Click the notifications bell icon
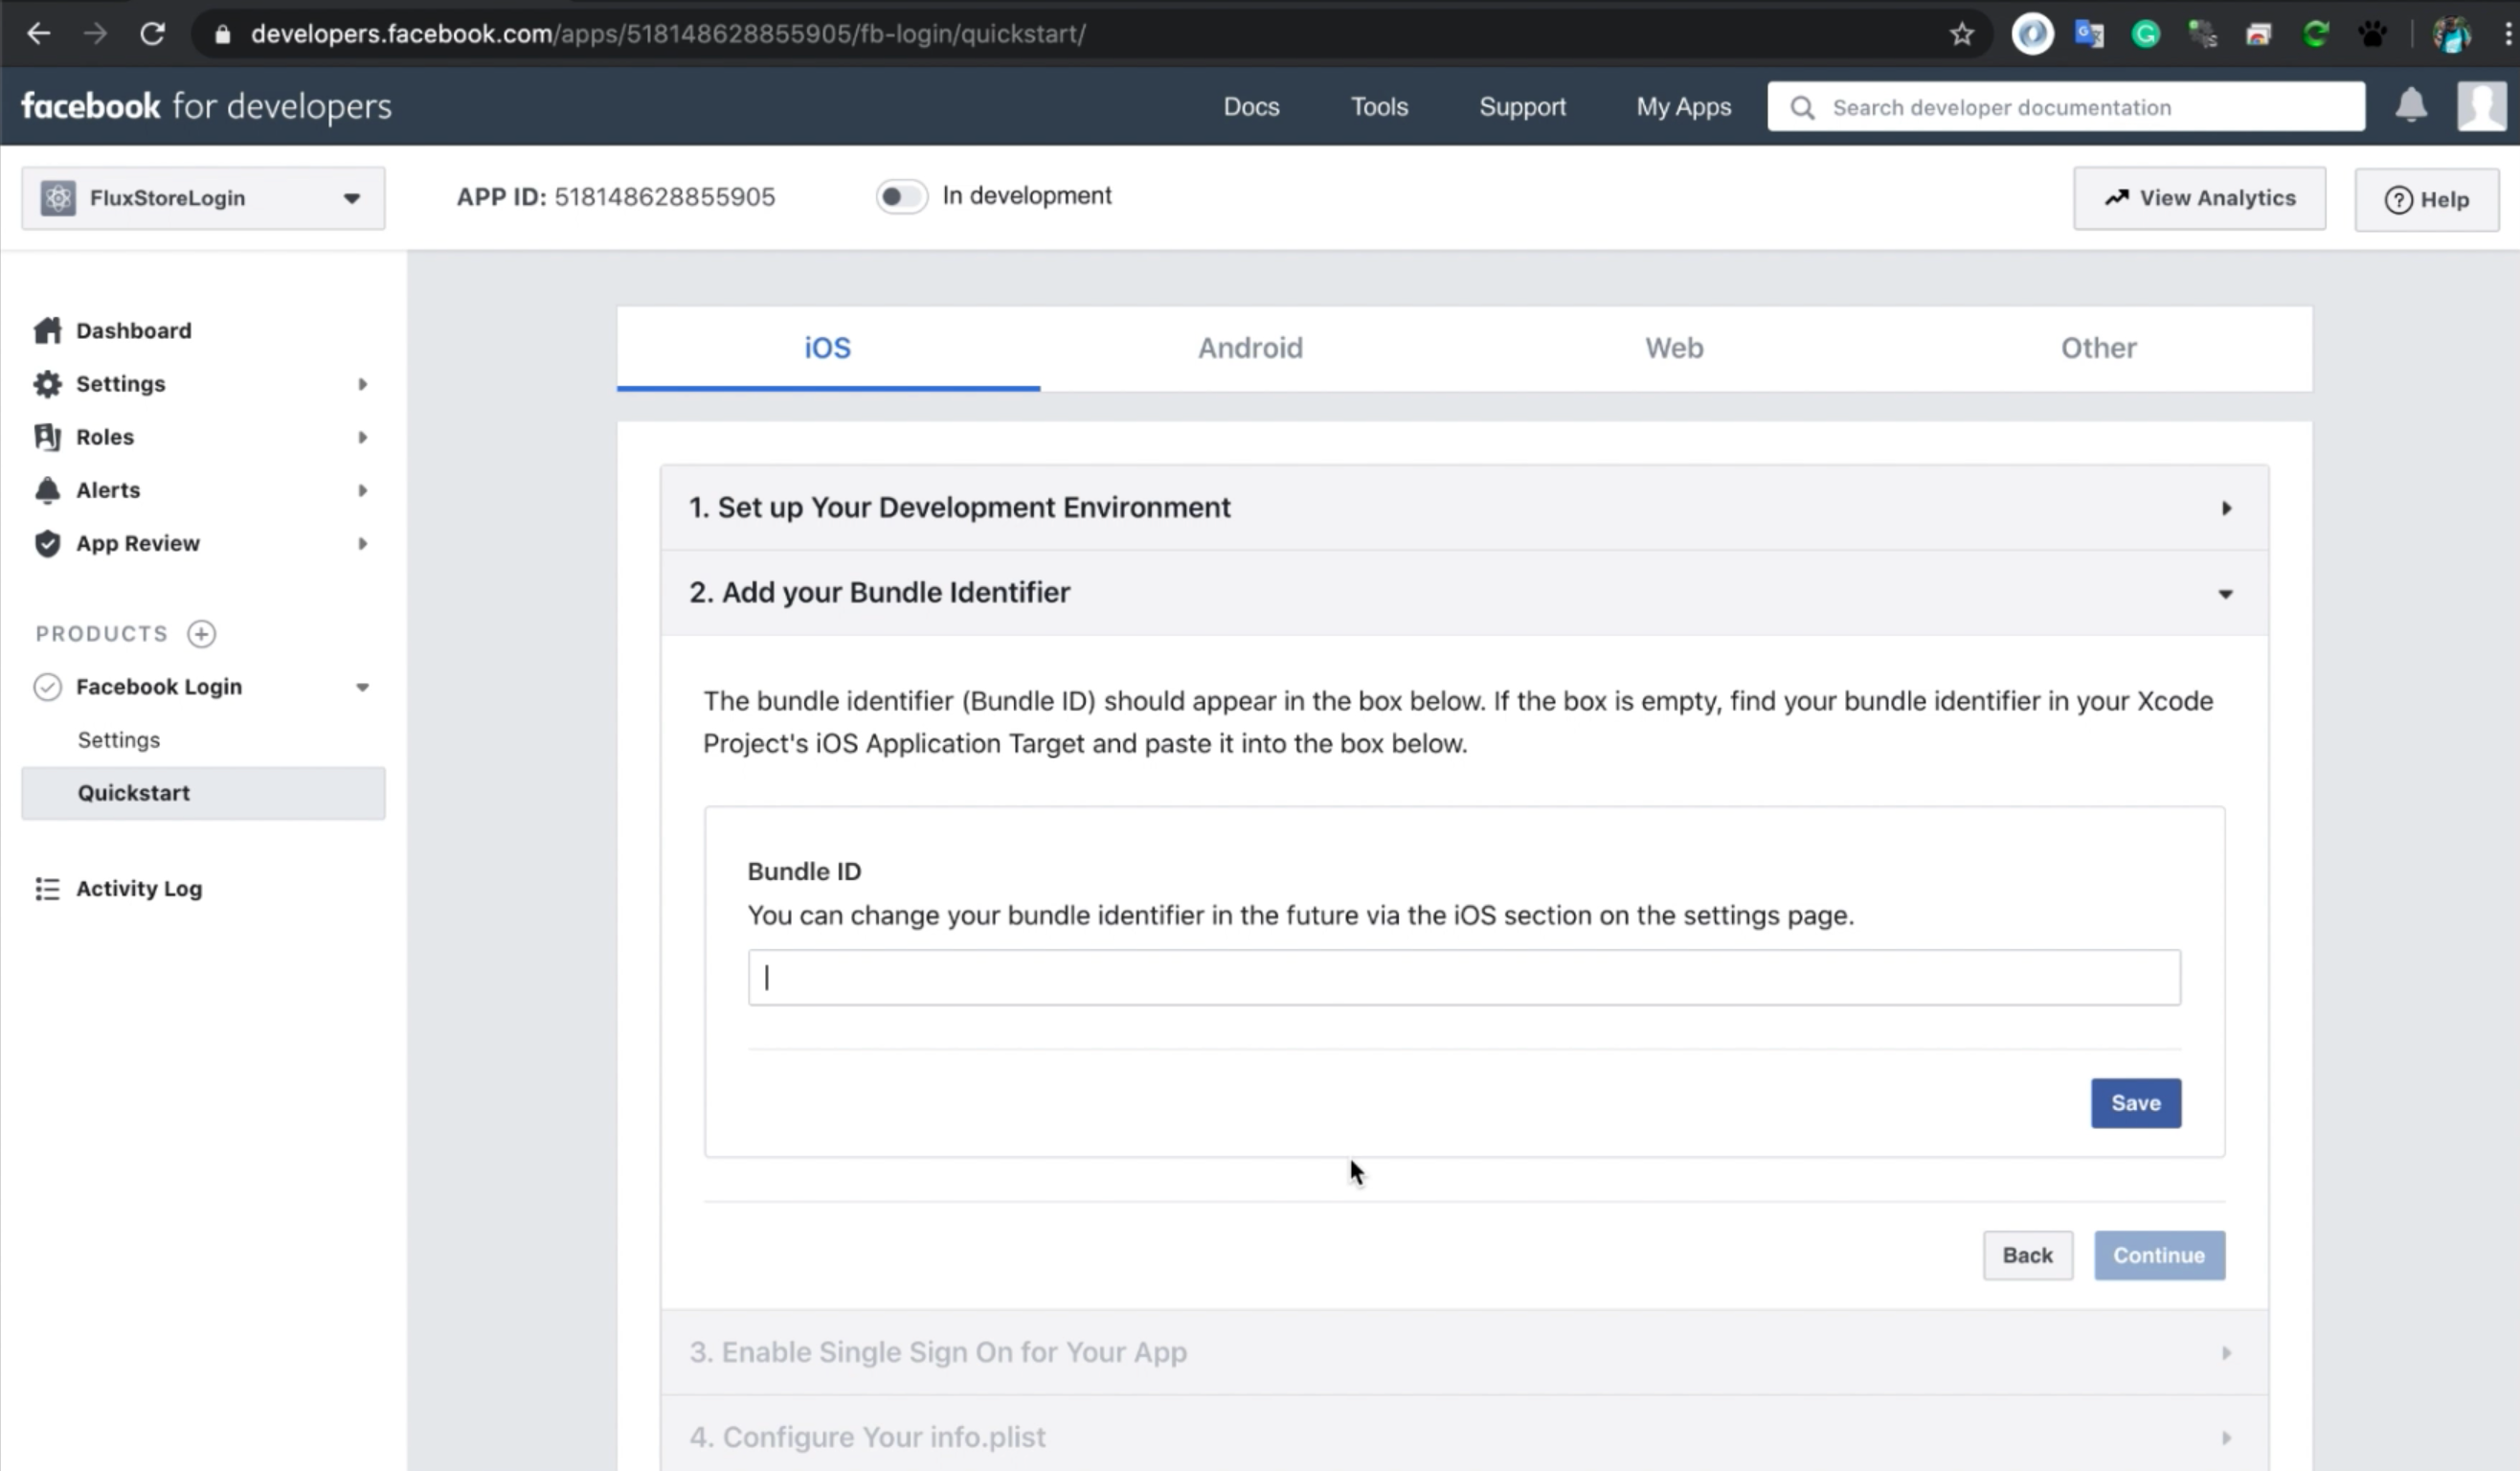The height and width of the screenshot is (1471, 2520). tap(2410, 105)
